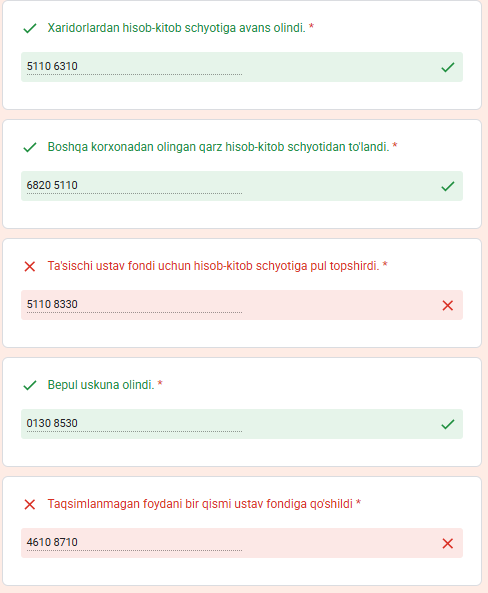The image size is (488, 593).
Task: Click red cross inside 5110 8330 answer
Action: pyautogui.click(x=448, y=305)
